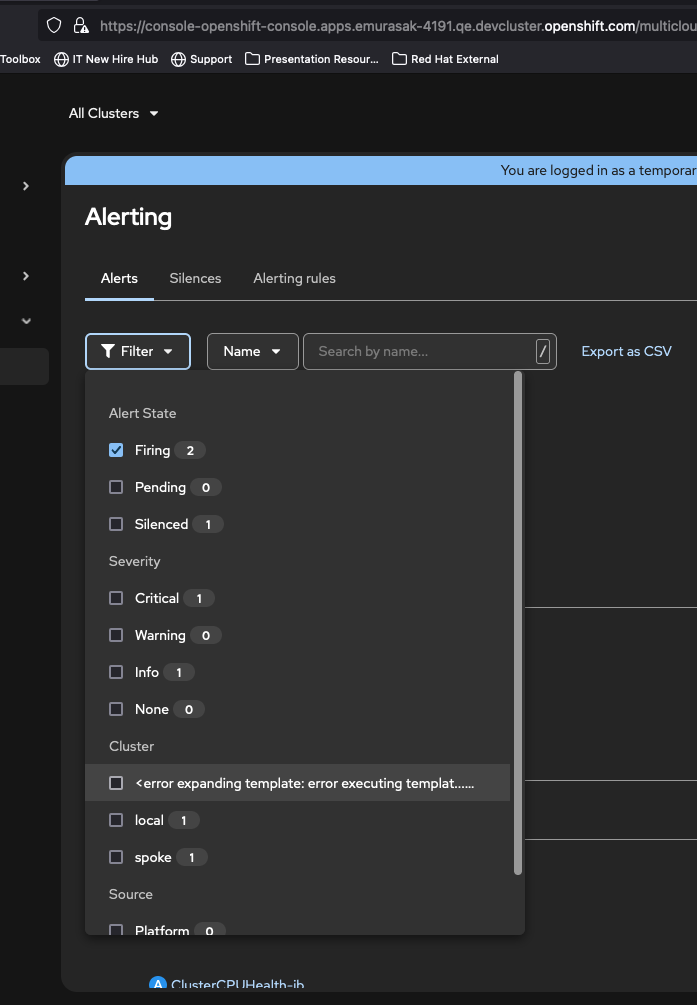Open the All Clusters dropdown

point(113,113)
